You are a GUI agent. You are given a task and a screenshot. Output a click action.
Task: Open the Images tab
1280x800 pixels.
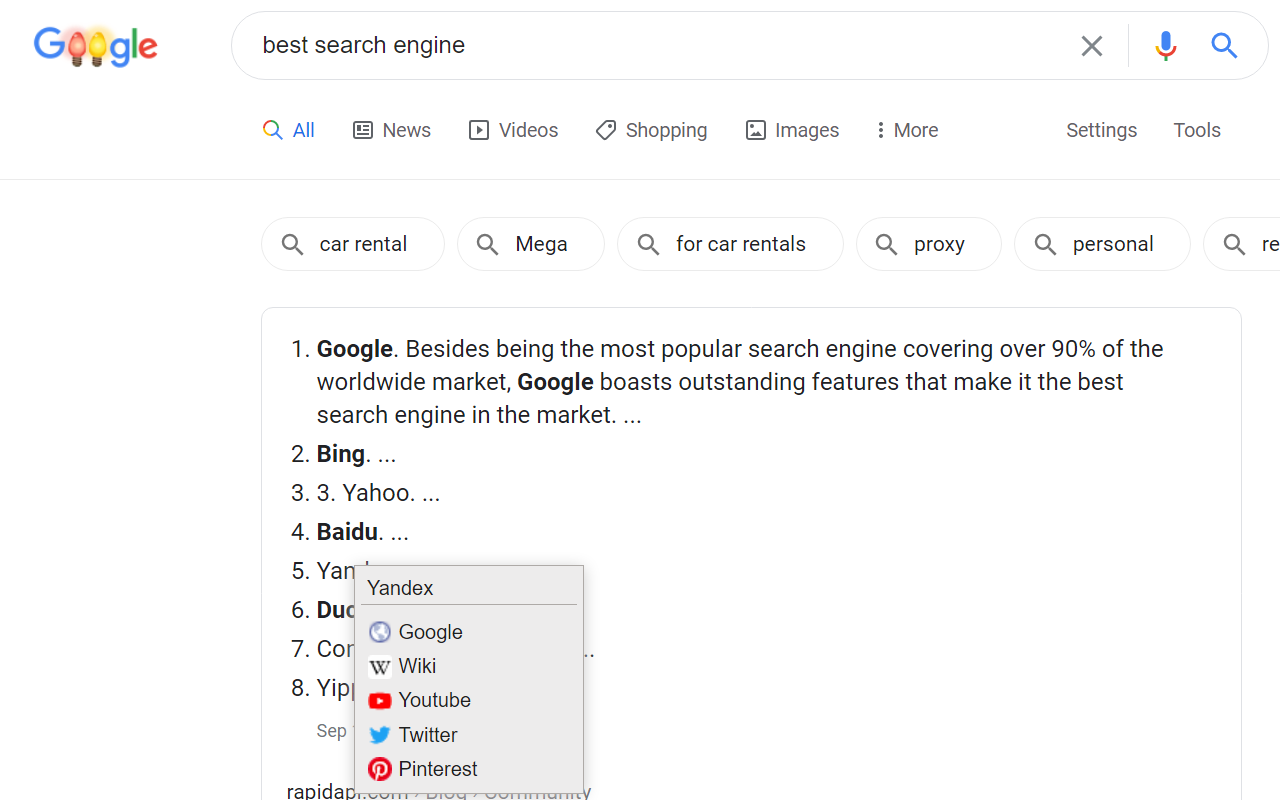click(x=792, y=130)
